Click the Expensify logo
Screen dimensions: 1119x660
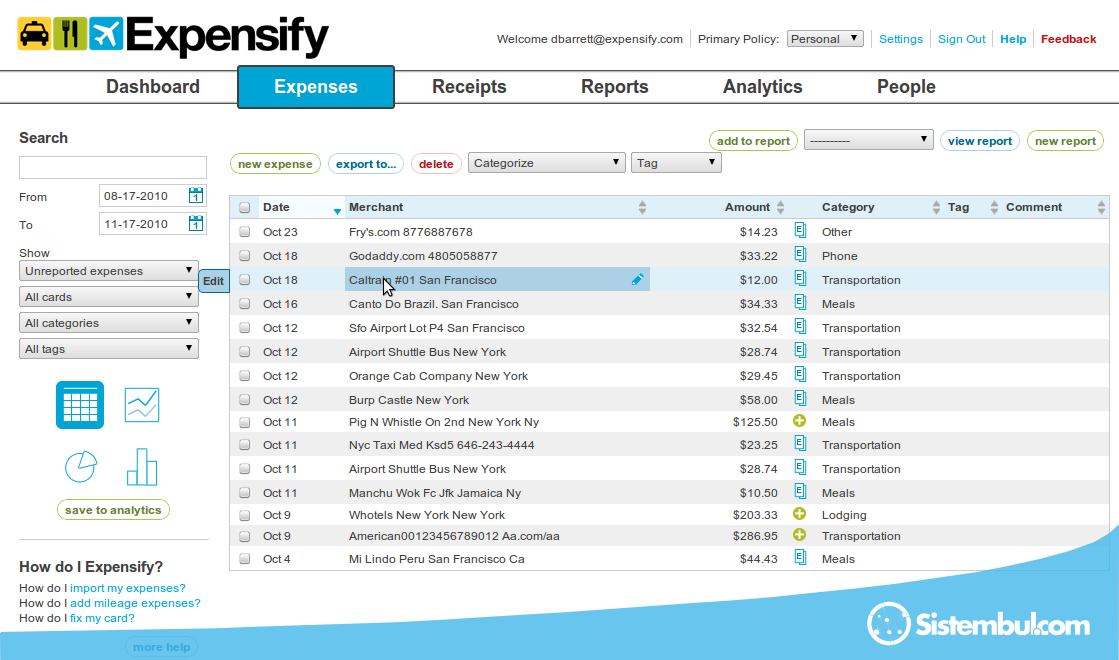coord(173,35)
